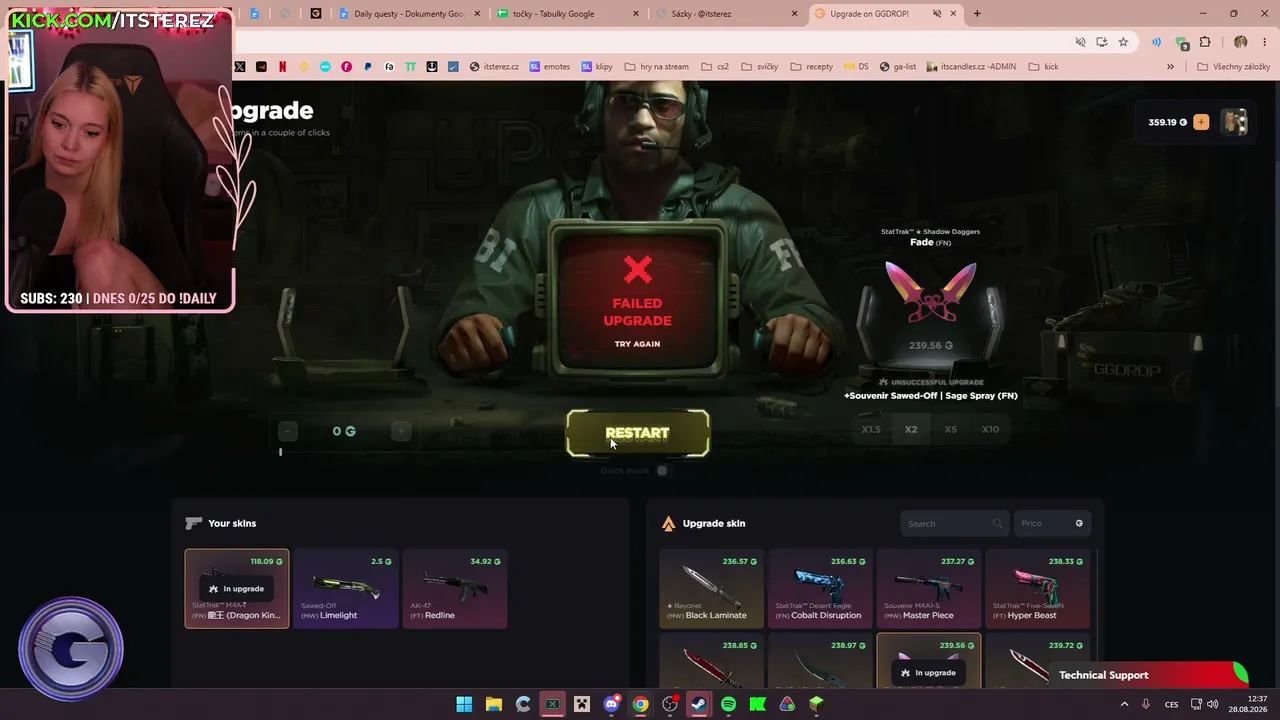Open the Všechny záložky folder
1280x720 pixels.
1234,67
